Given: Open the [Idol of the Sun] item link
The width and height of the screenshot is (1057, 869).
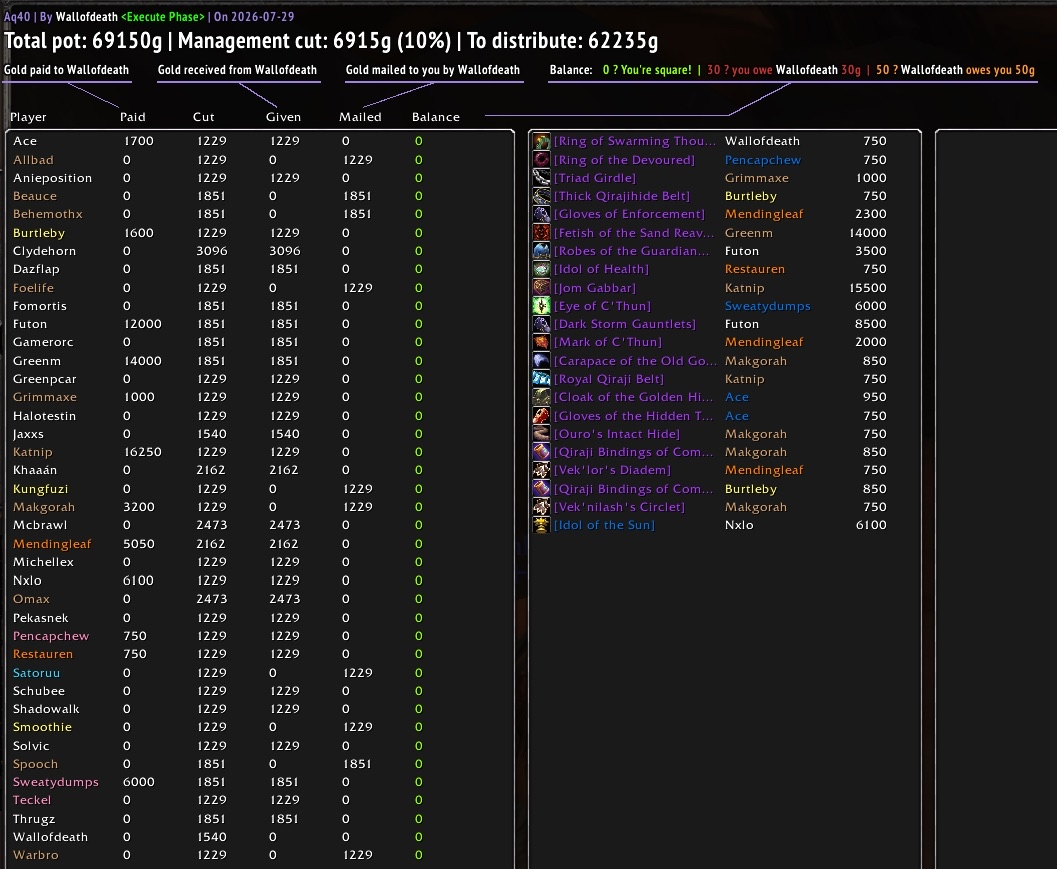Looking at the screenshot, I should (x=604, y=525).
